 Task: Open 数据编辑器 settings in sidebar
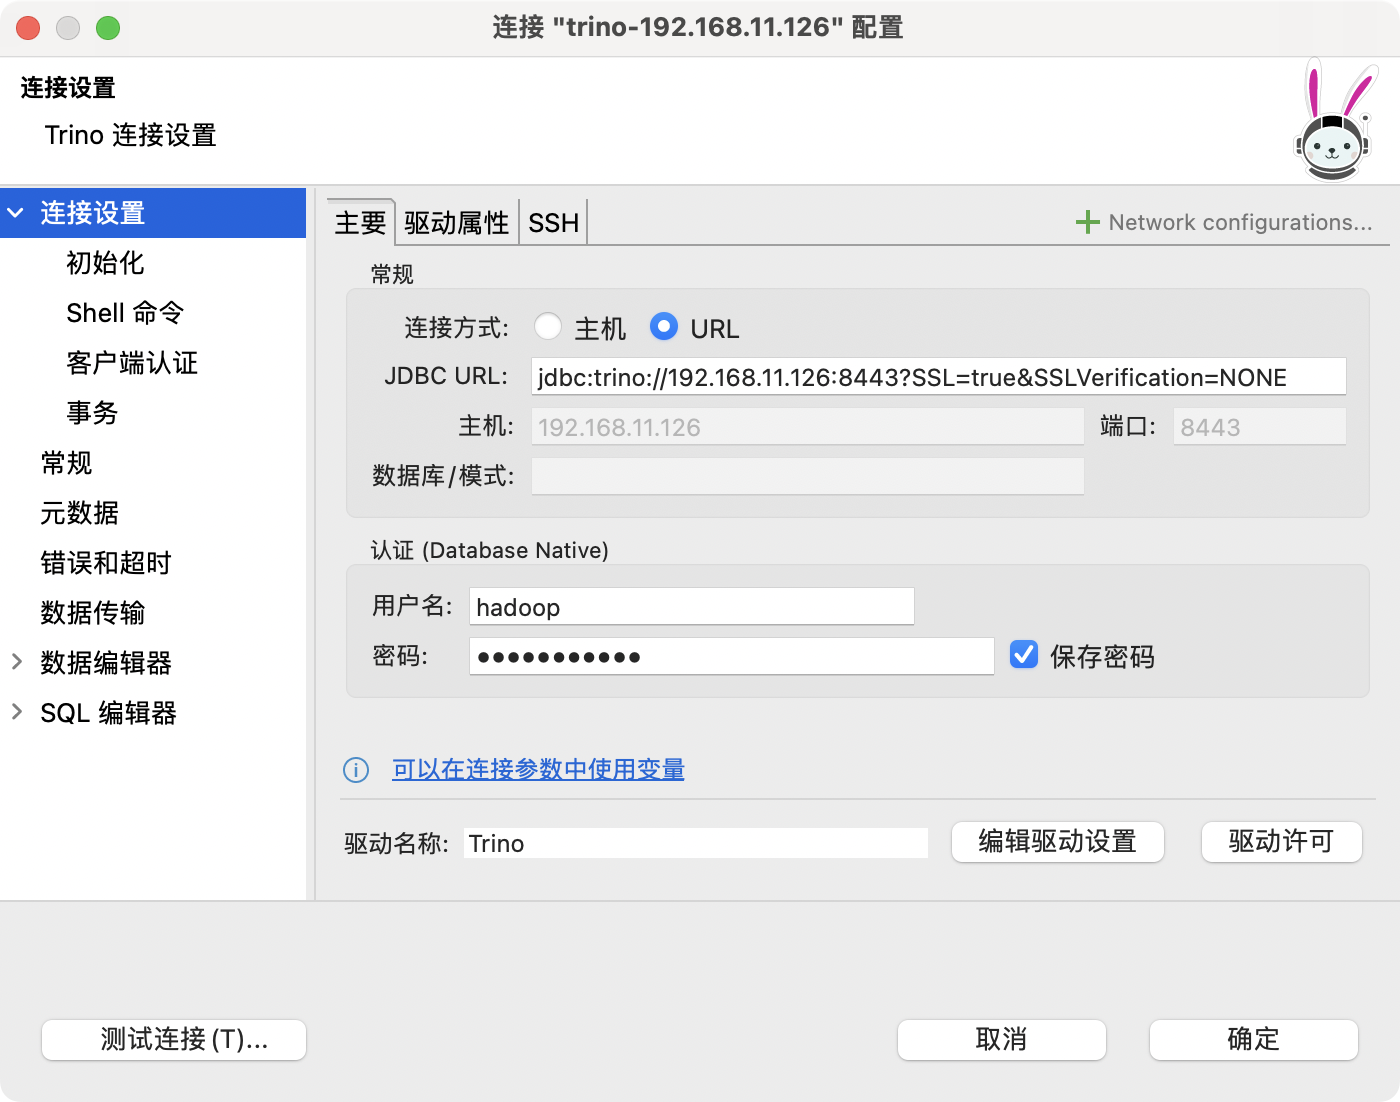106,663
